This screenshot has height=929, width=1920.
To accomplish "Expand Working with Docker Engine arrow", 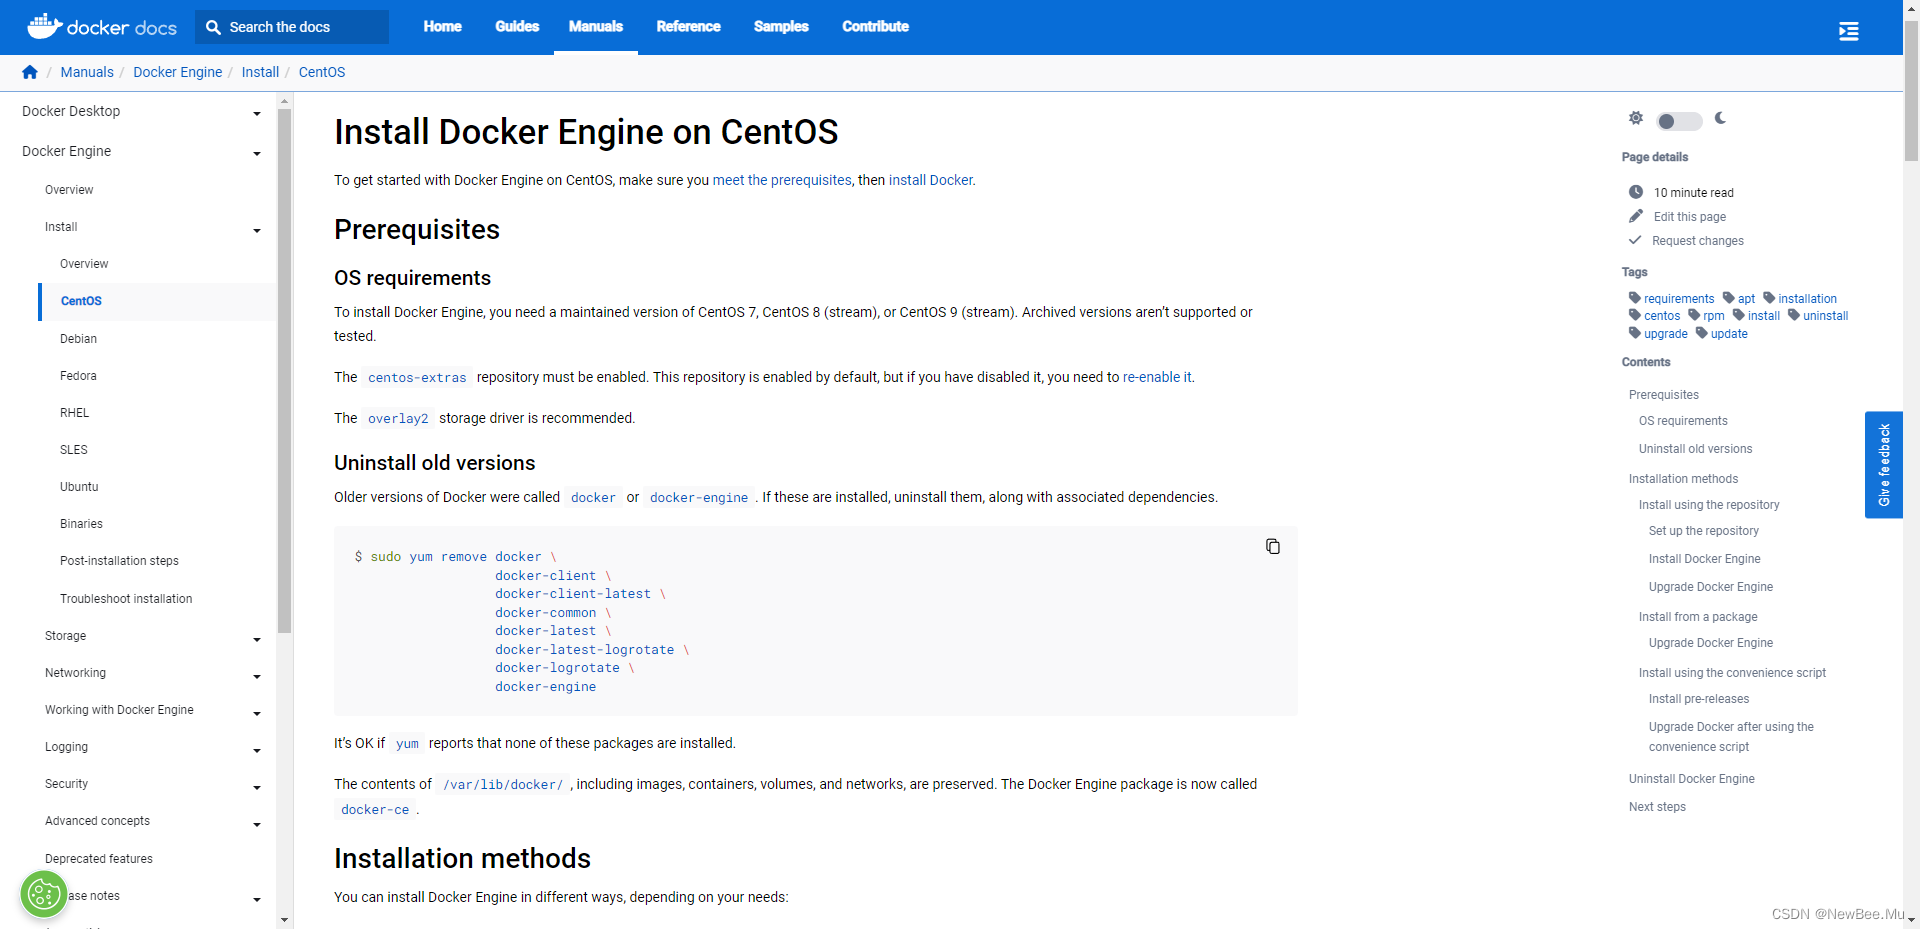I will pos(257,714).
